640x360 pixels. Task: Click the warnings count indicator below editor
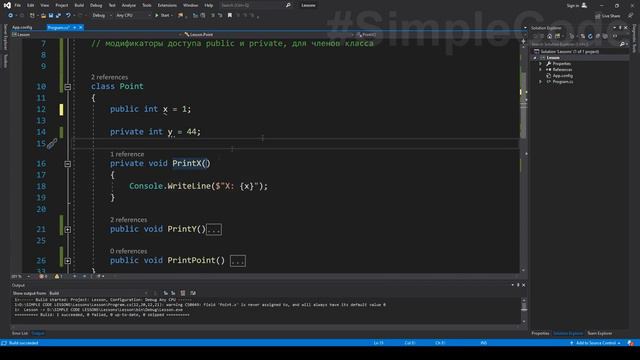click(x=59, y=276)
